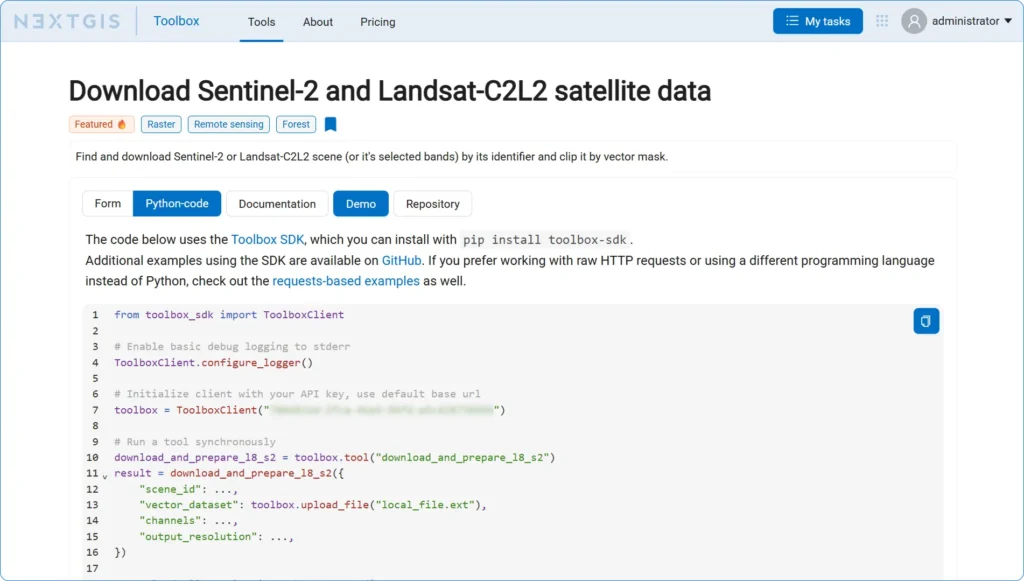Switch to the Documentation tab
Screen dimensions: 1024x581
tap(277, 204)
